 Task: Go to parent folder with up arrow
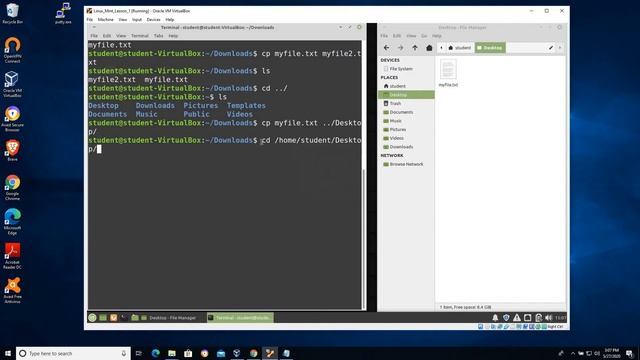pyautogui.click(x=415, y=48)
